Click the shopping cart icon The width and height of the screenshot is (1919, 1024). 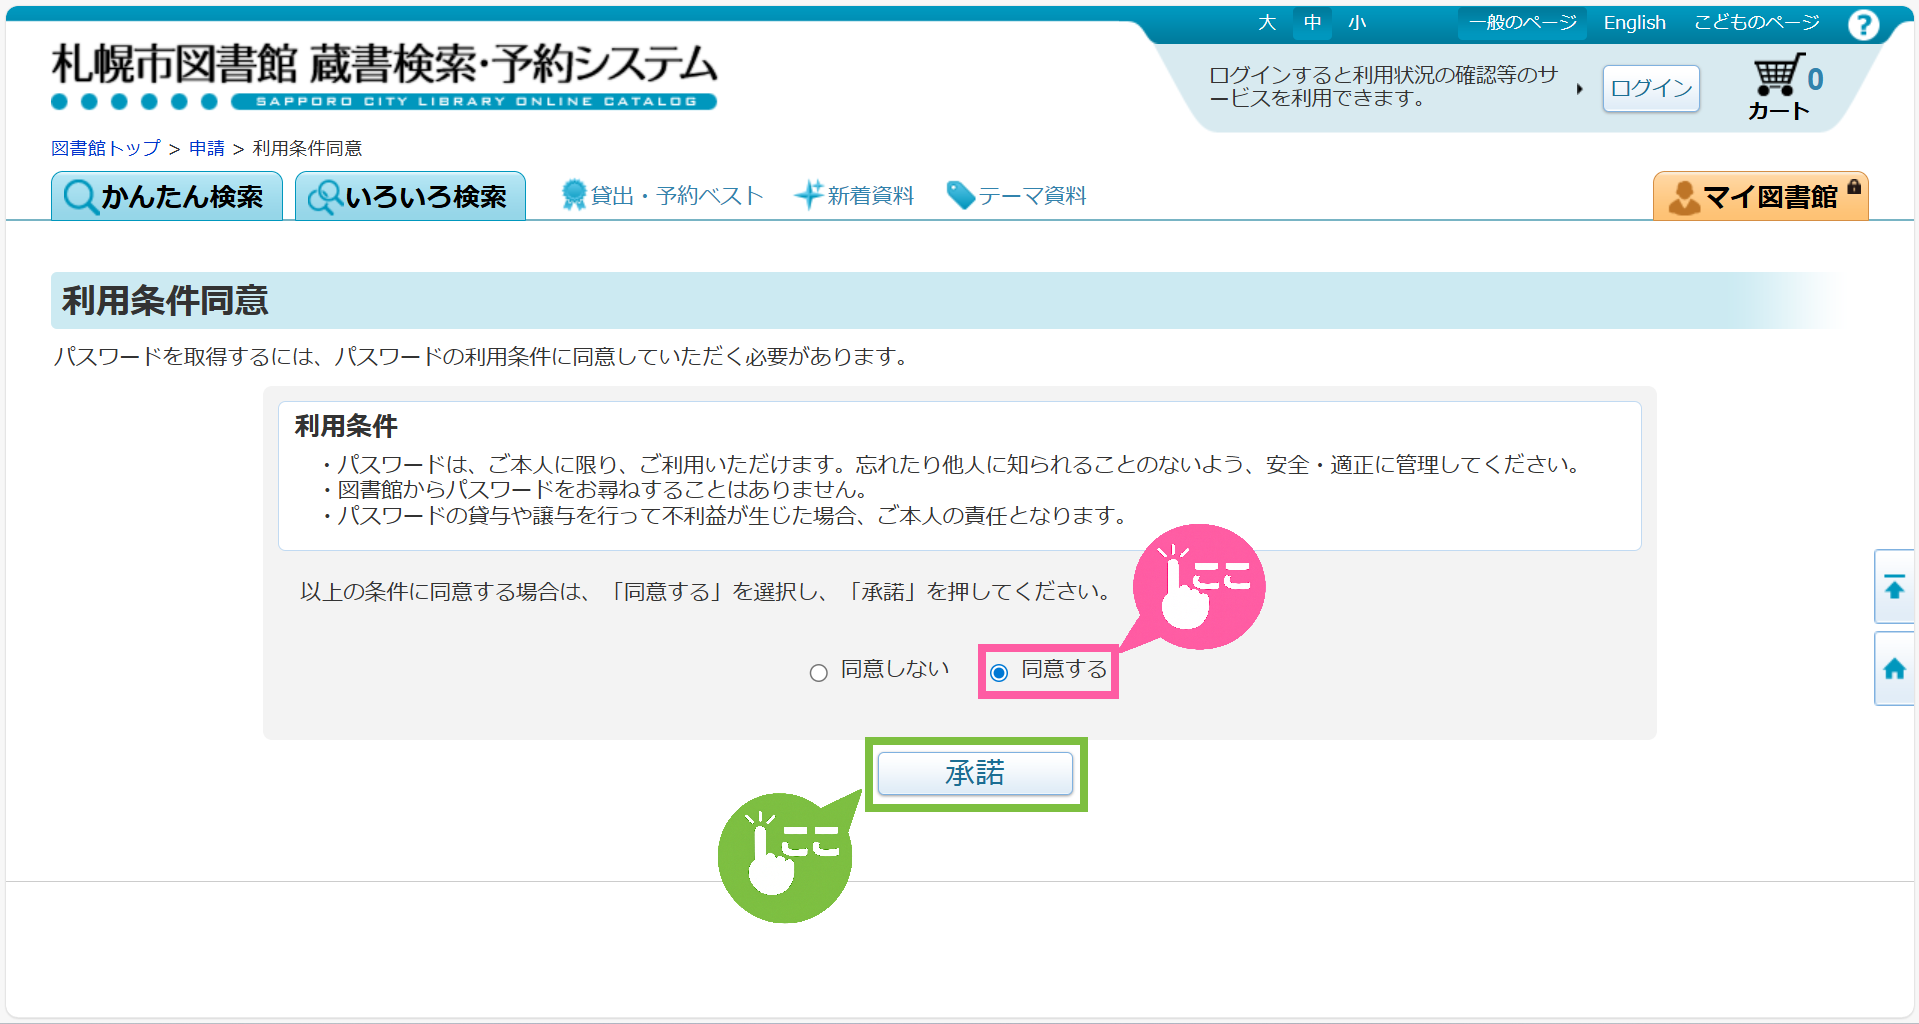(1779, 76)
